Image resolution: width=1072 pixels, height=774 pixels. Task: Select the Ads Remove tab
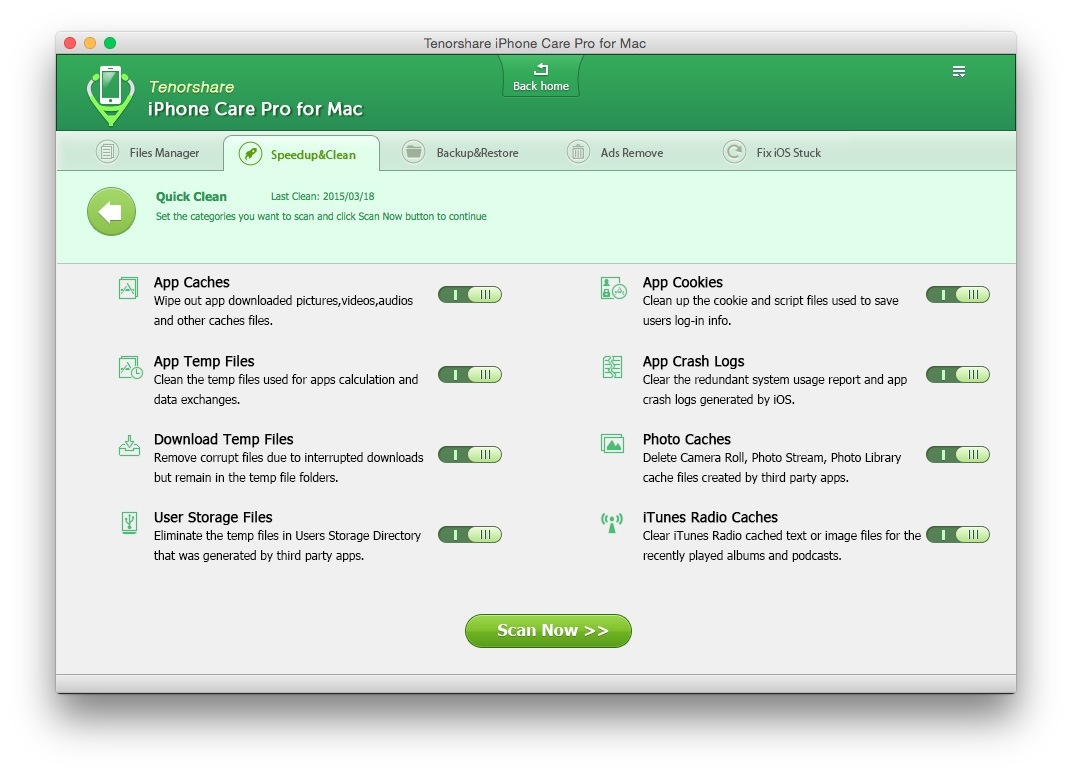[615, 153]
